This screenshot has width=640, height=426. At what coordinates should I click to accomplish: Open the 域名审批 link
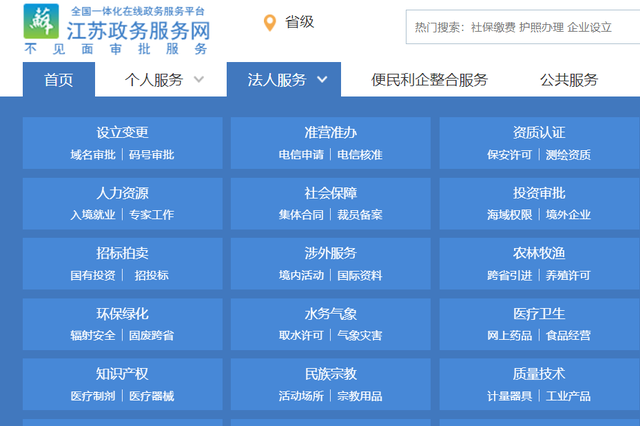[93, 155]
